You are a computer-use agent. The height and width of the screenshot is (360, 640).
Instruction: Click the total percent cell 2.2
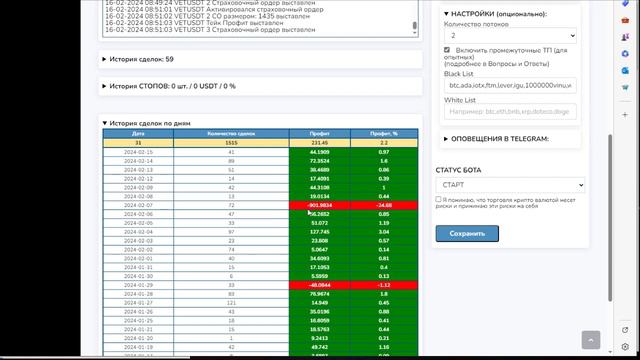tap(384, 143)
